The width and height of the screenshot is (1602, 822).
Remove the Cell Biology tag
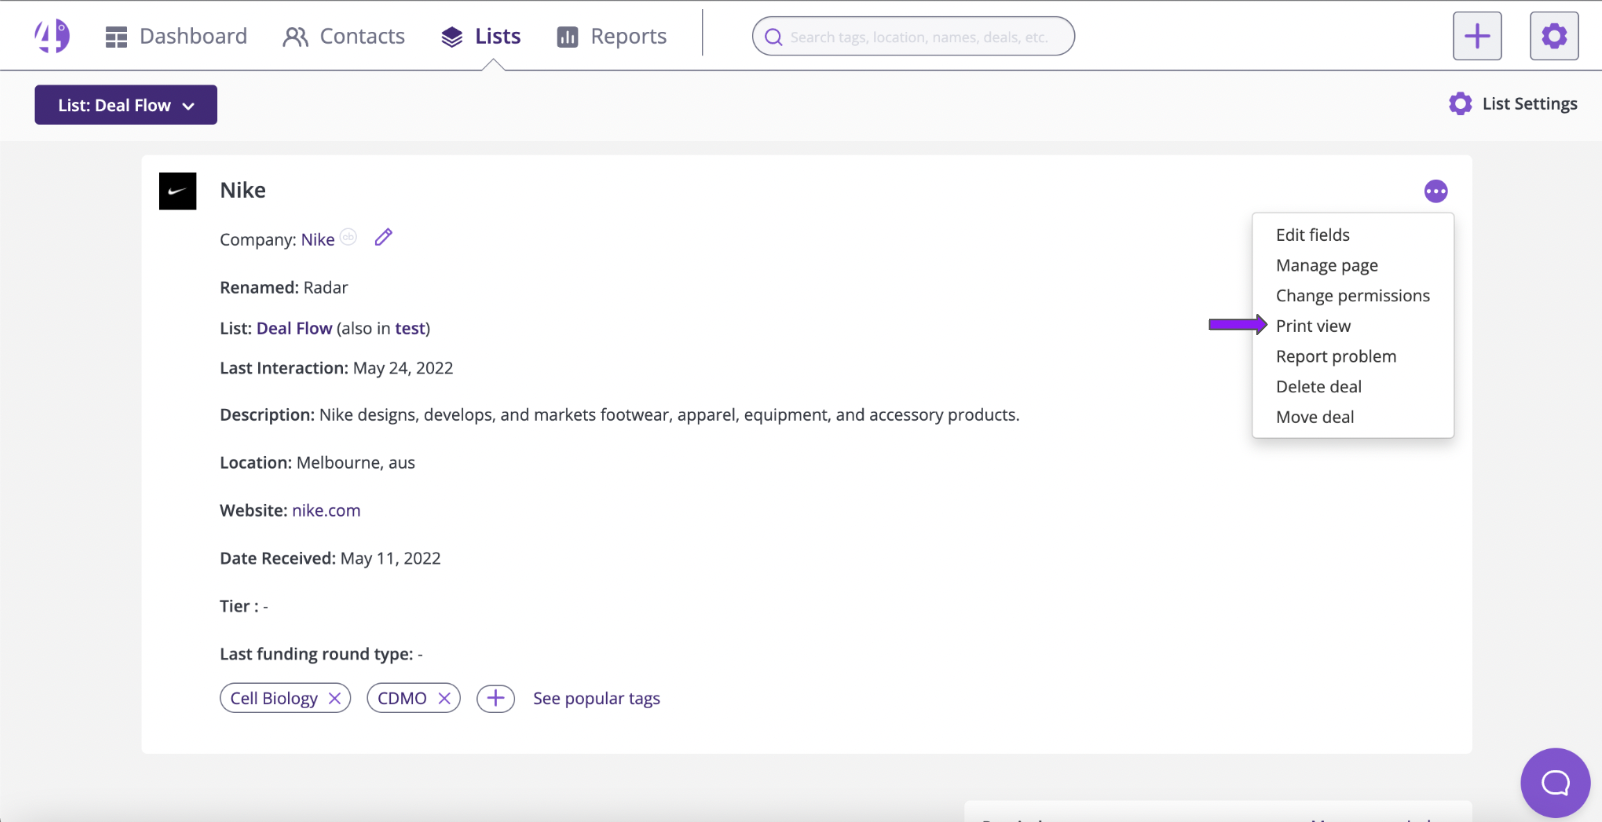click(335, 698)
